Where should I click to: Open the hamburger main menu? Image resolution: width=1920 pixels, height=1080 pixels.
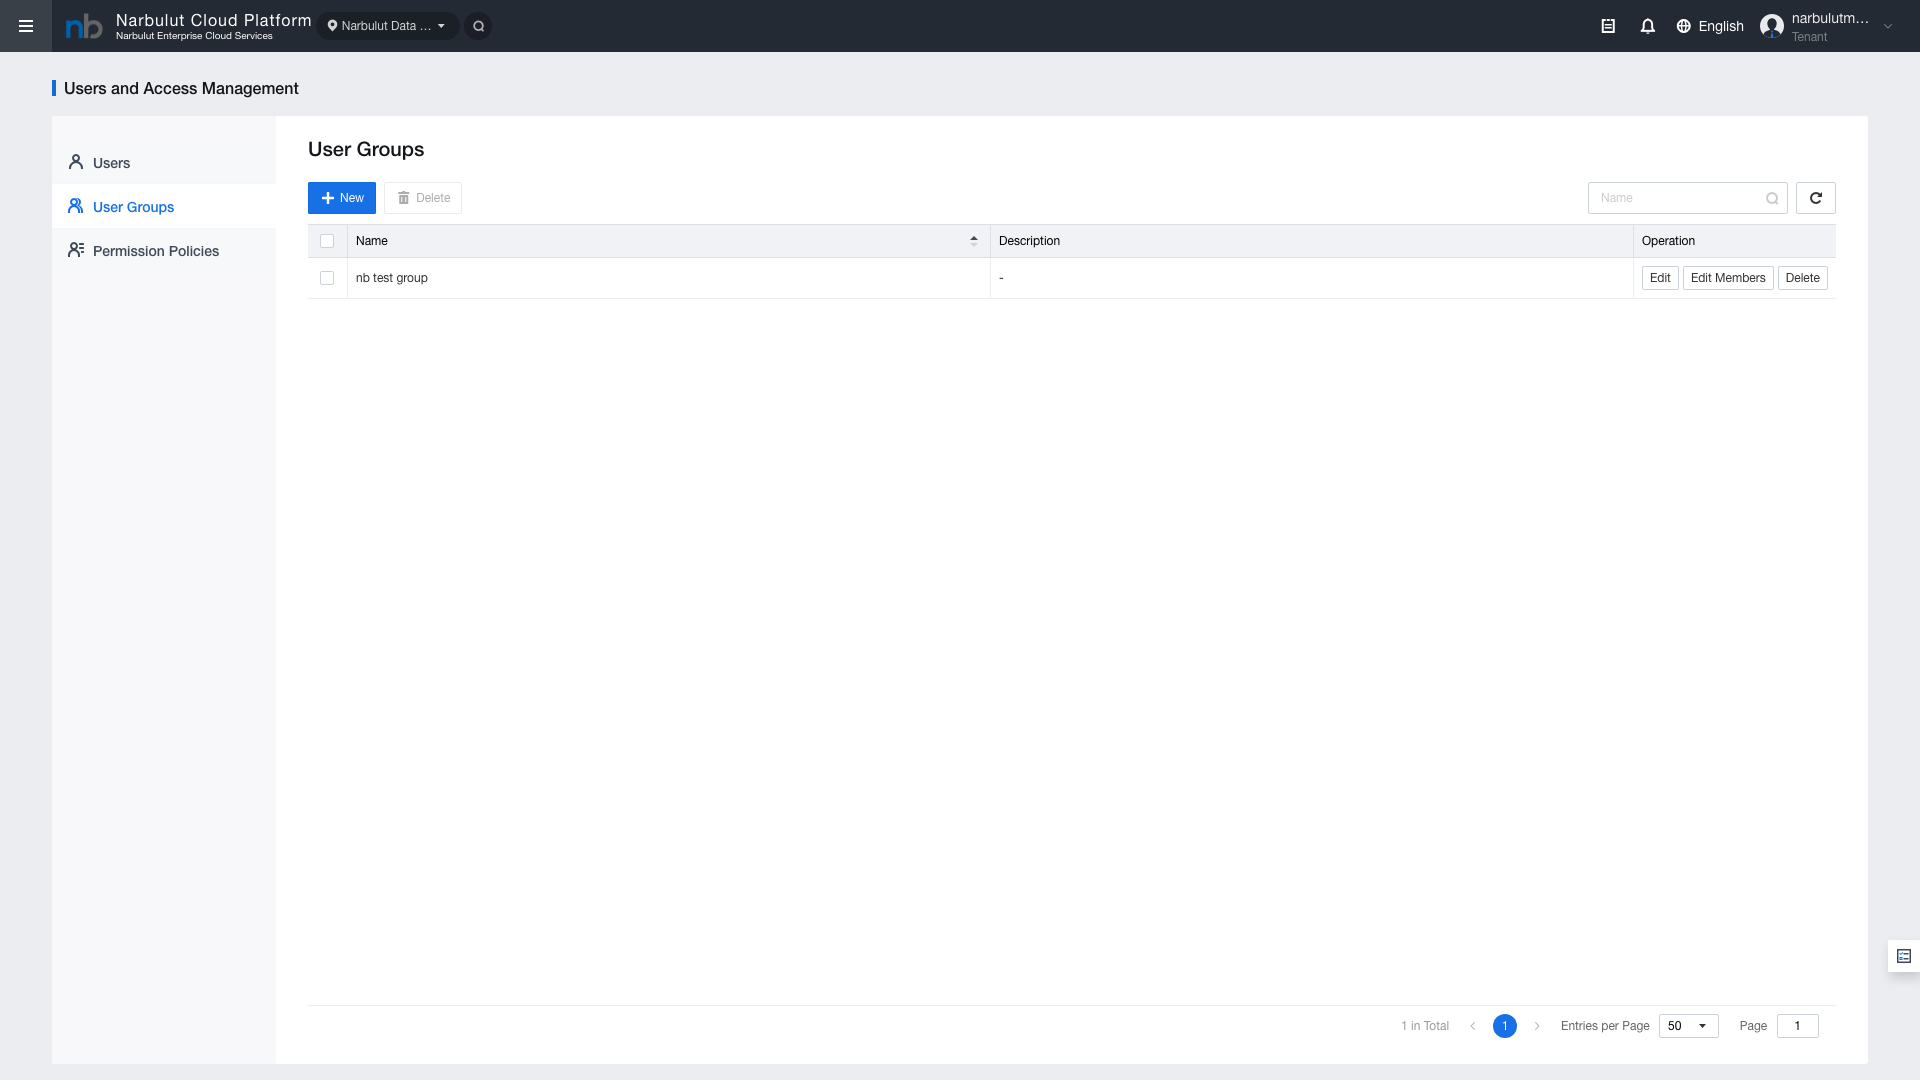click(26, 26)
